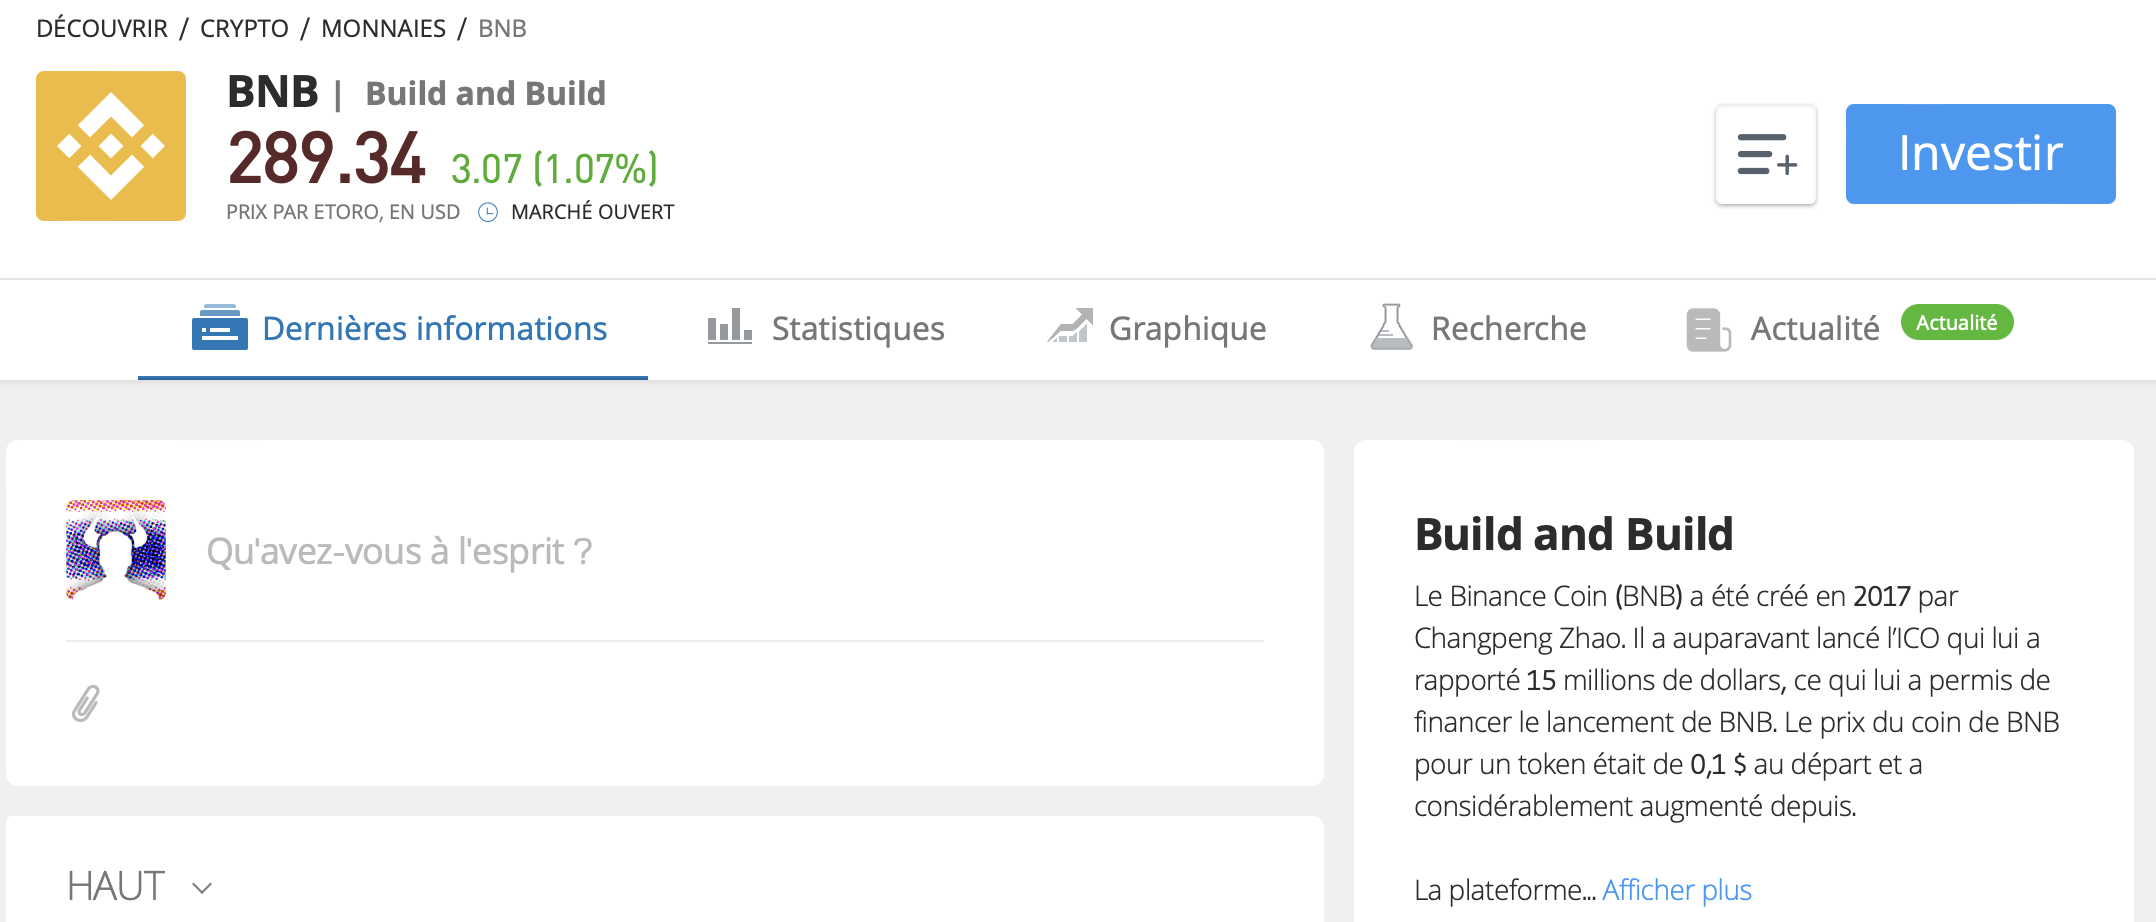Click the BNB coin logo
Screen dimensions: 2156x922
click(111, 146)
